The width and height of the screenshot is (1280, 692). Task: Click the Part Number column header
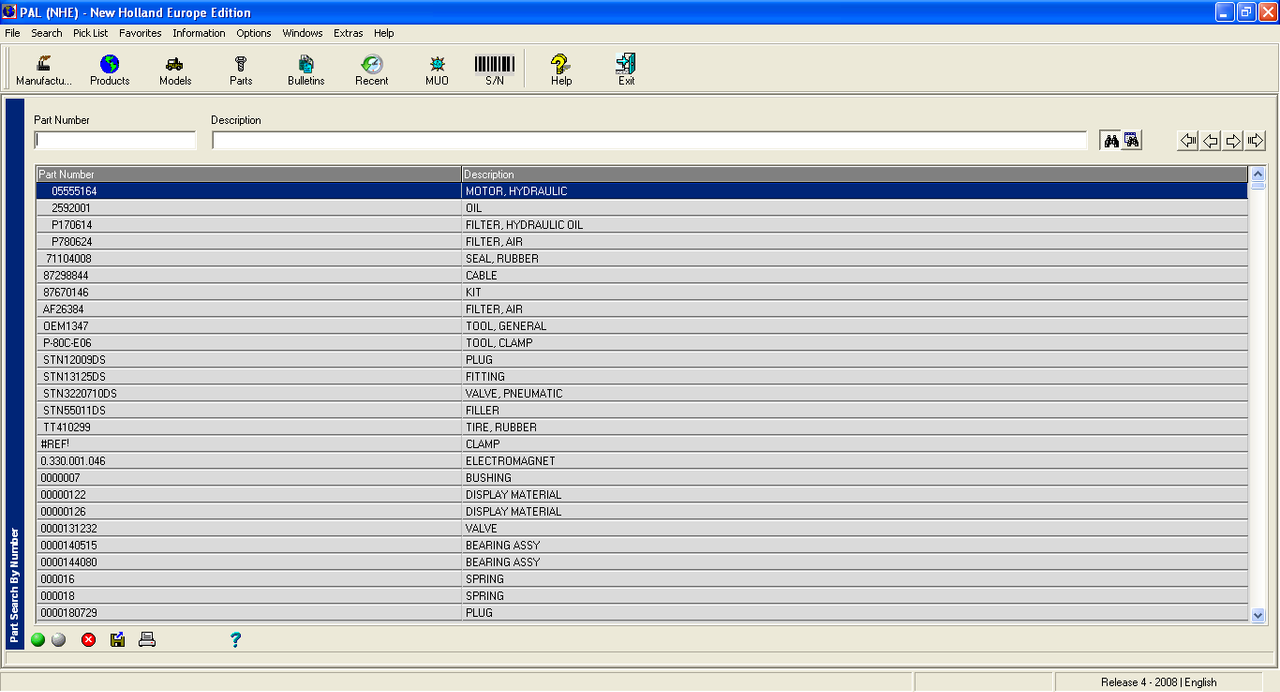click(249, 174)
